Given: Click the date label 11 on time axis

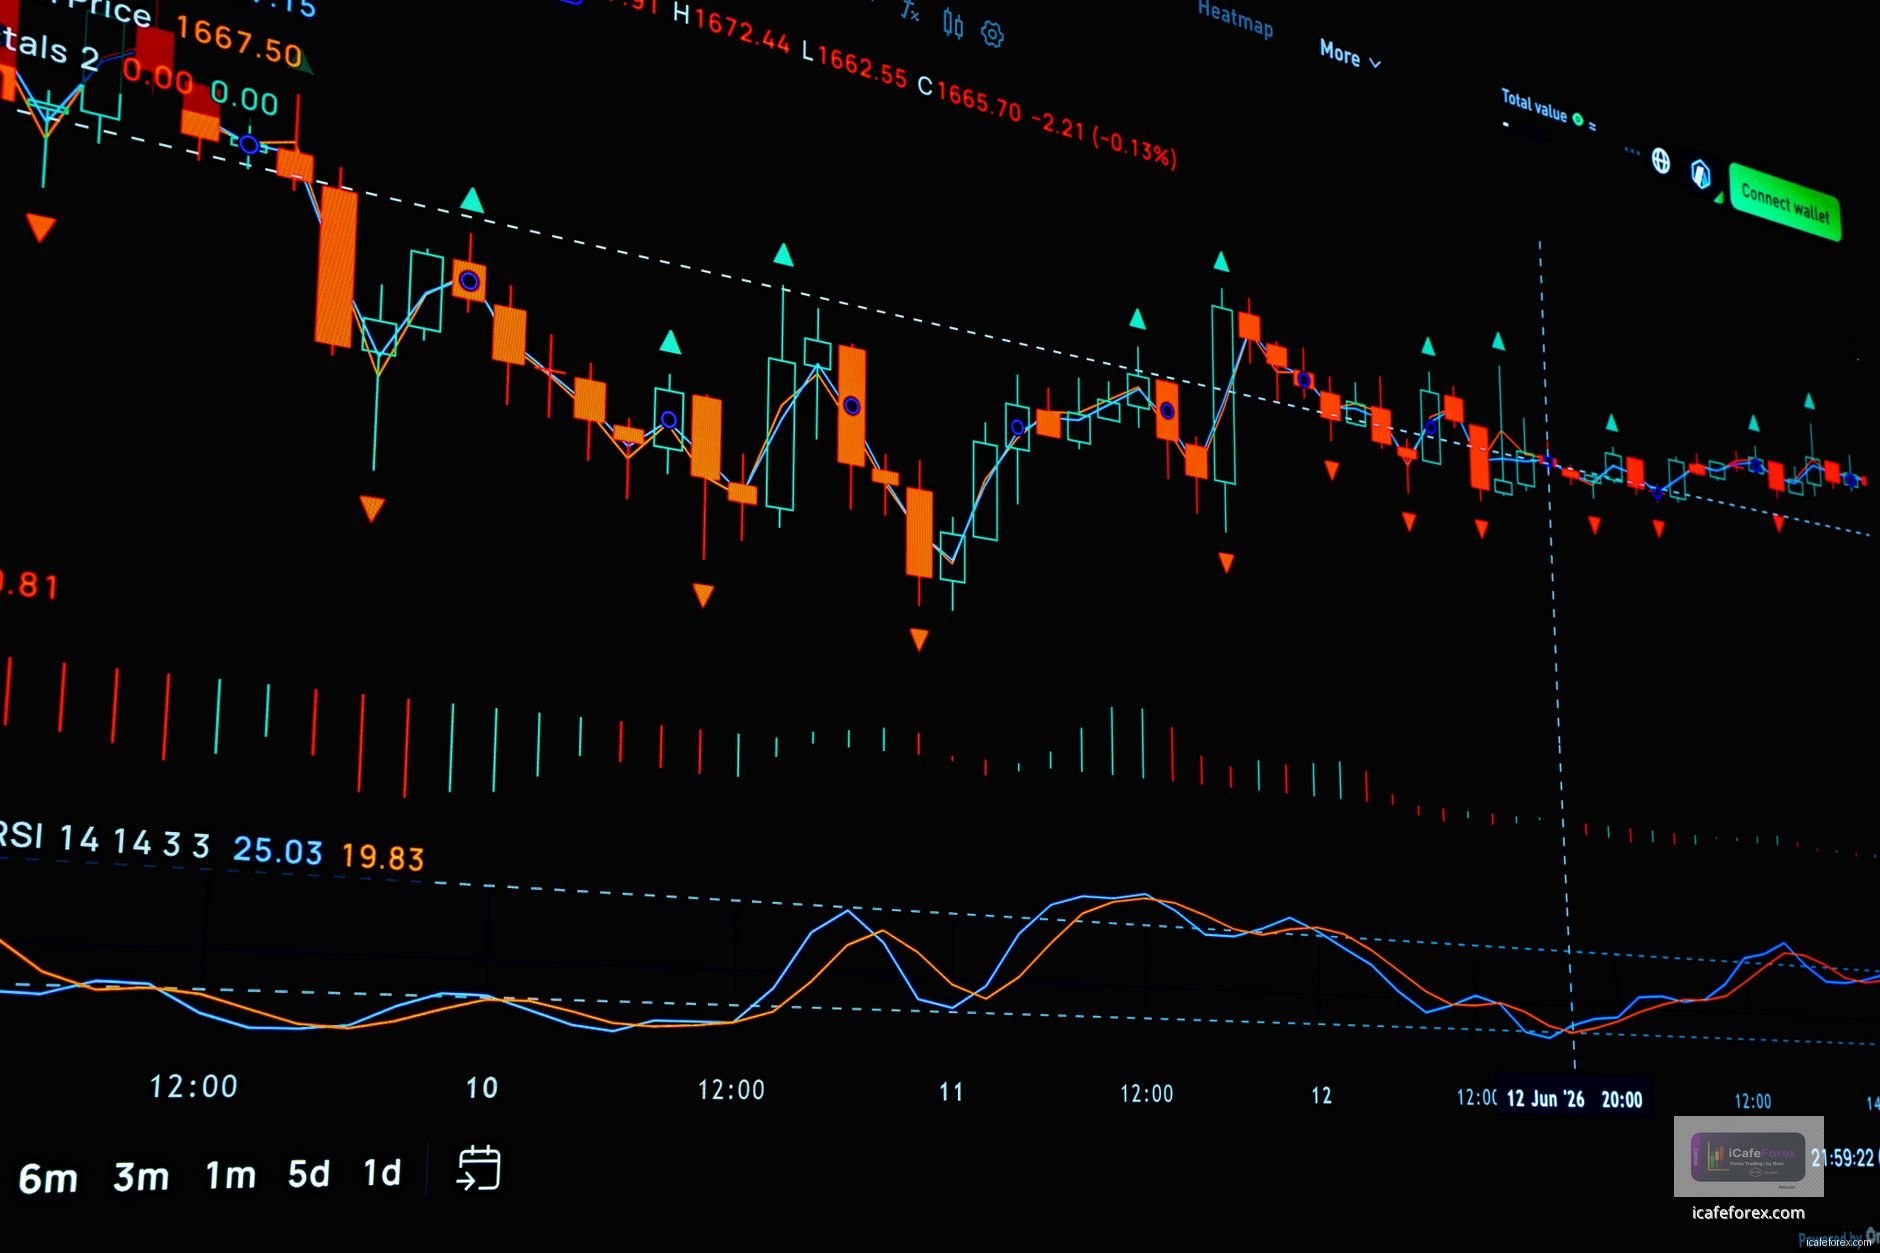Looking at the screenshot, I should 951,1092.
